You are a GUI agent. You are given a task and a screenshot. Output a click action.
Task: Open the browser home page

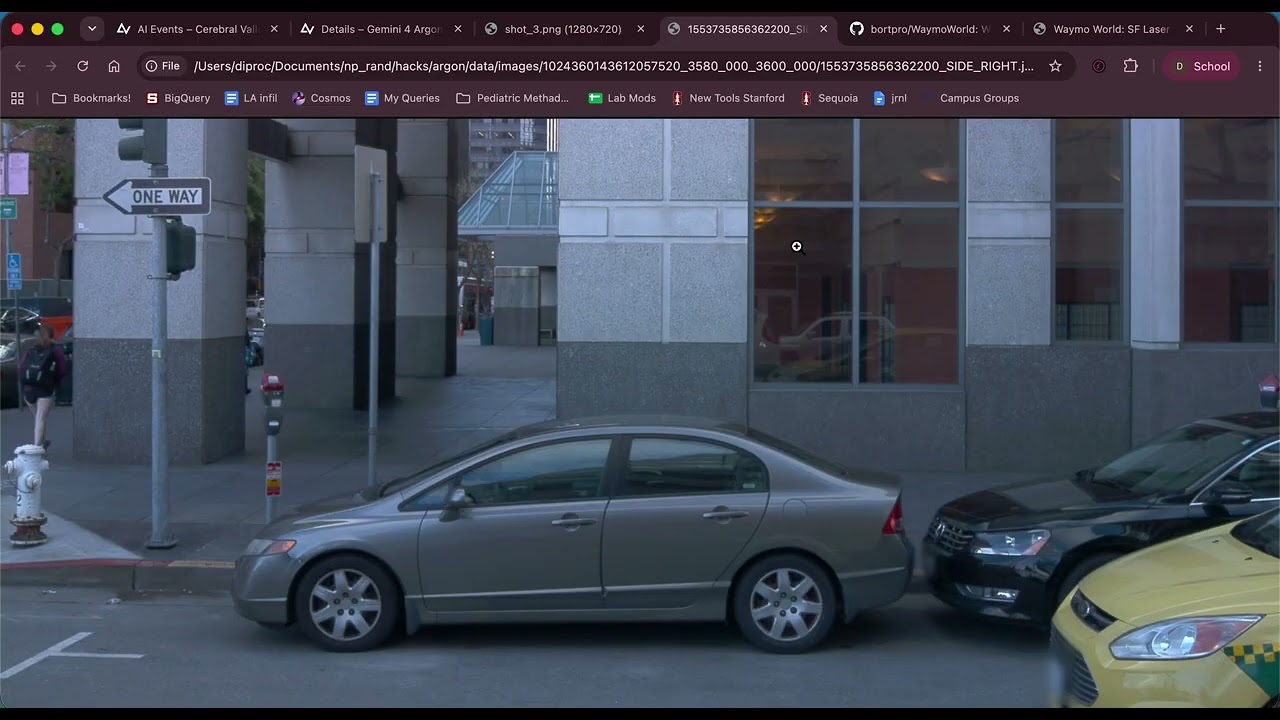[114, 66]
